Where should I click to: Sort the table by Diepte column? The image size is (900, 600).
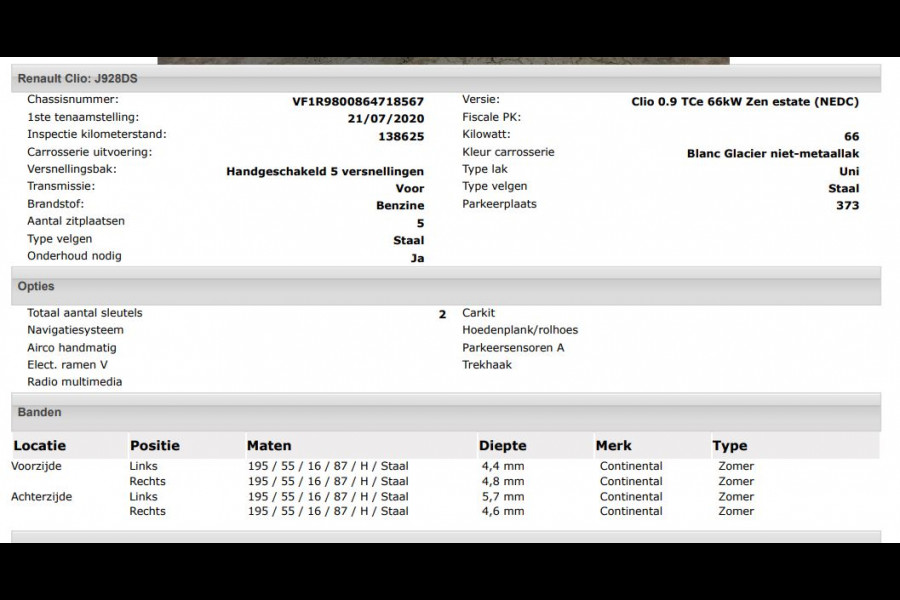click(x=502, y=445)
